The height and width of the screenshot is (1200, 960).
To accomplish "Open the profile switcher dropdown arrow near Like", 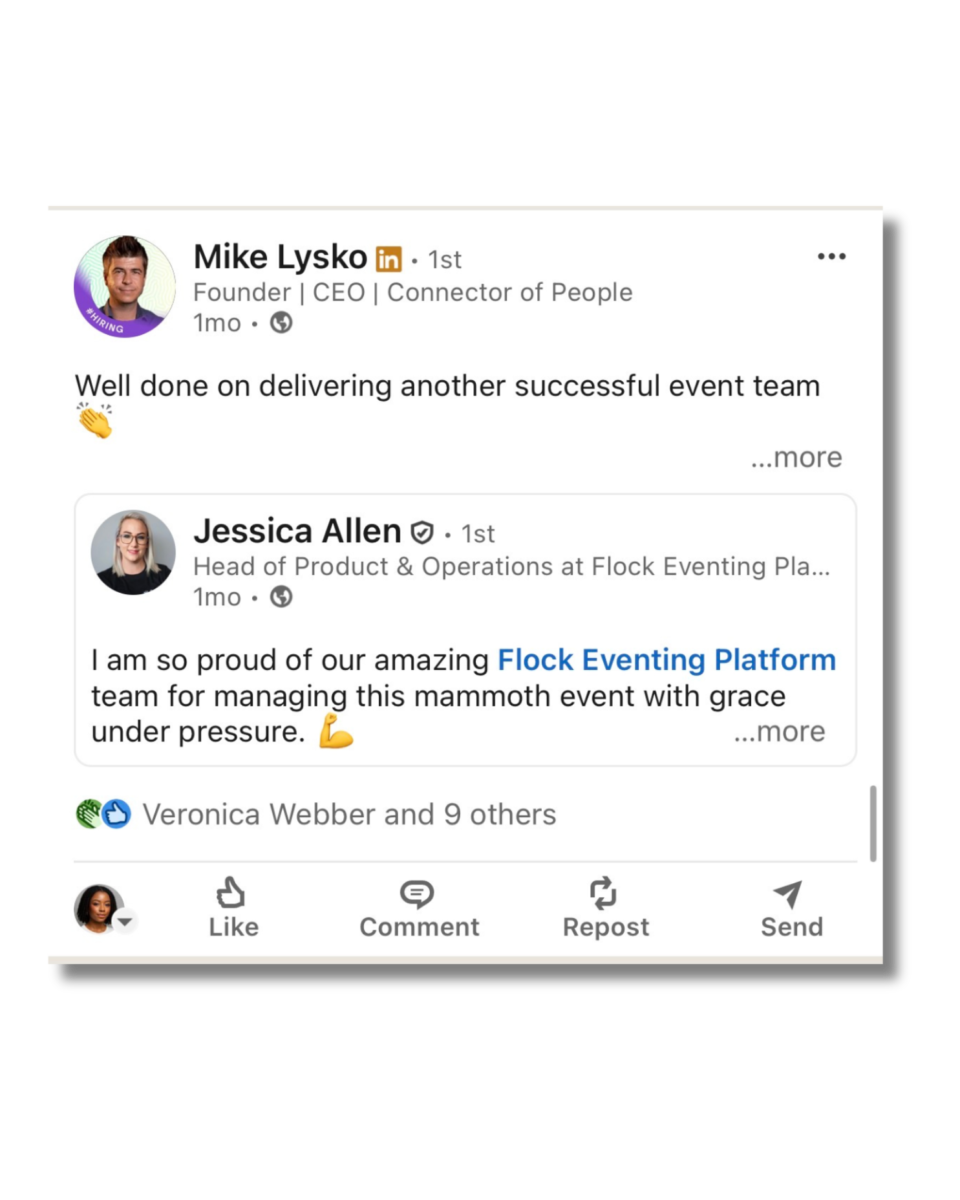I will 125,921.
